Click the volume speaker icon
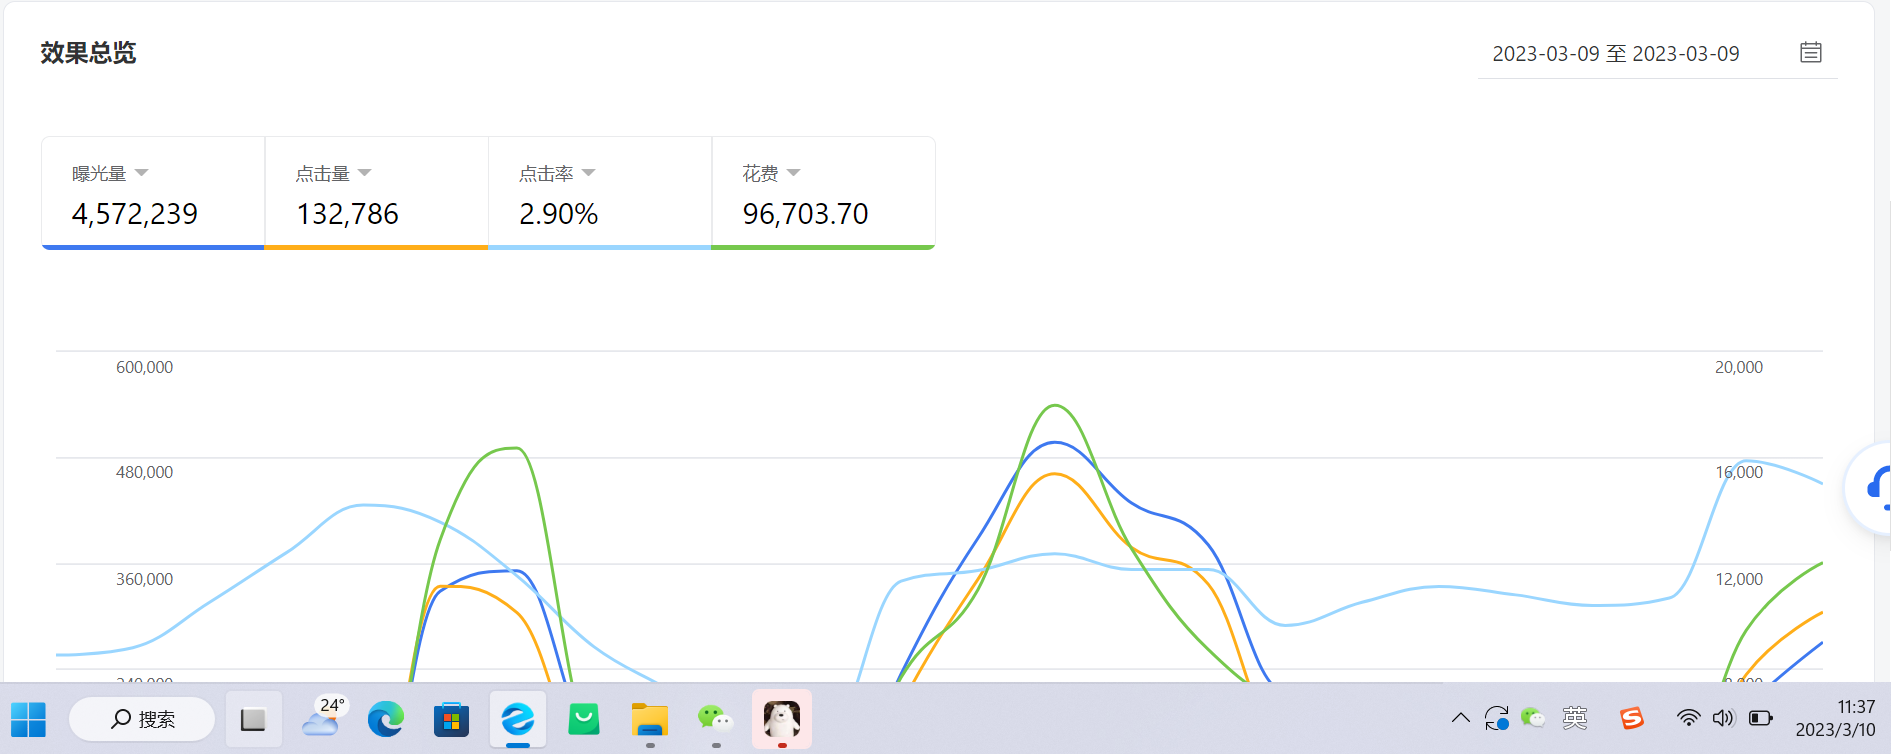 (x=1723, y=718)
